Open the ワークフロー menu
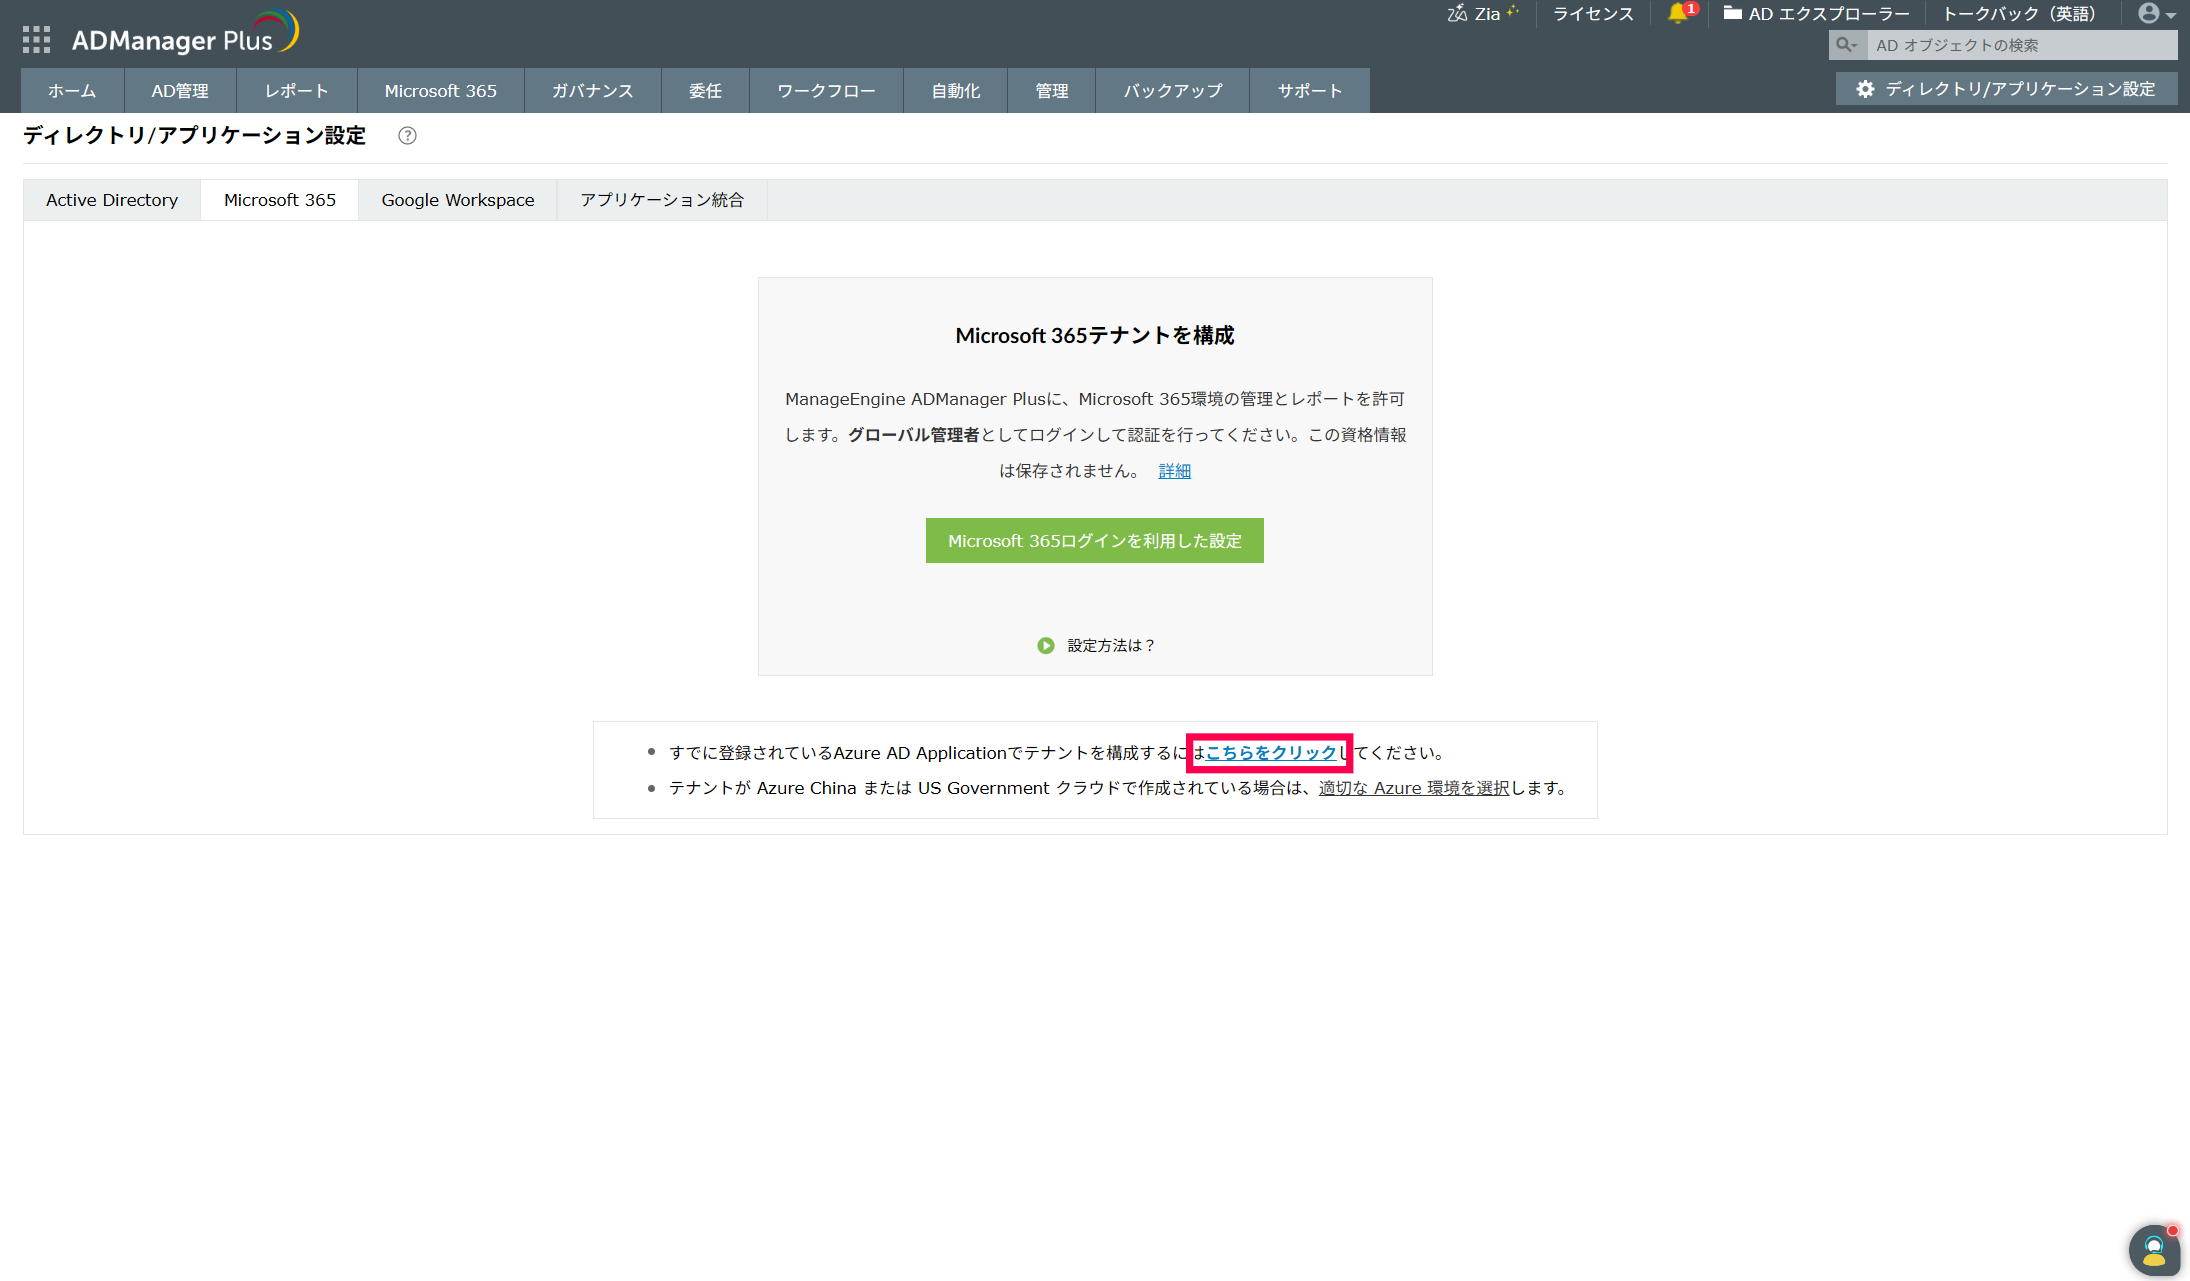The width and height of the screenshot is (2190, 1281). tap(826, 91)
